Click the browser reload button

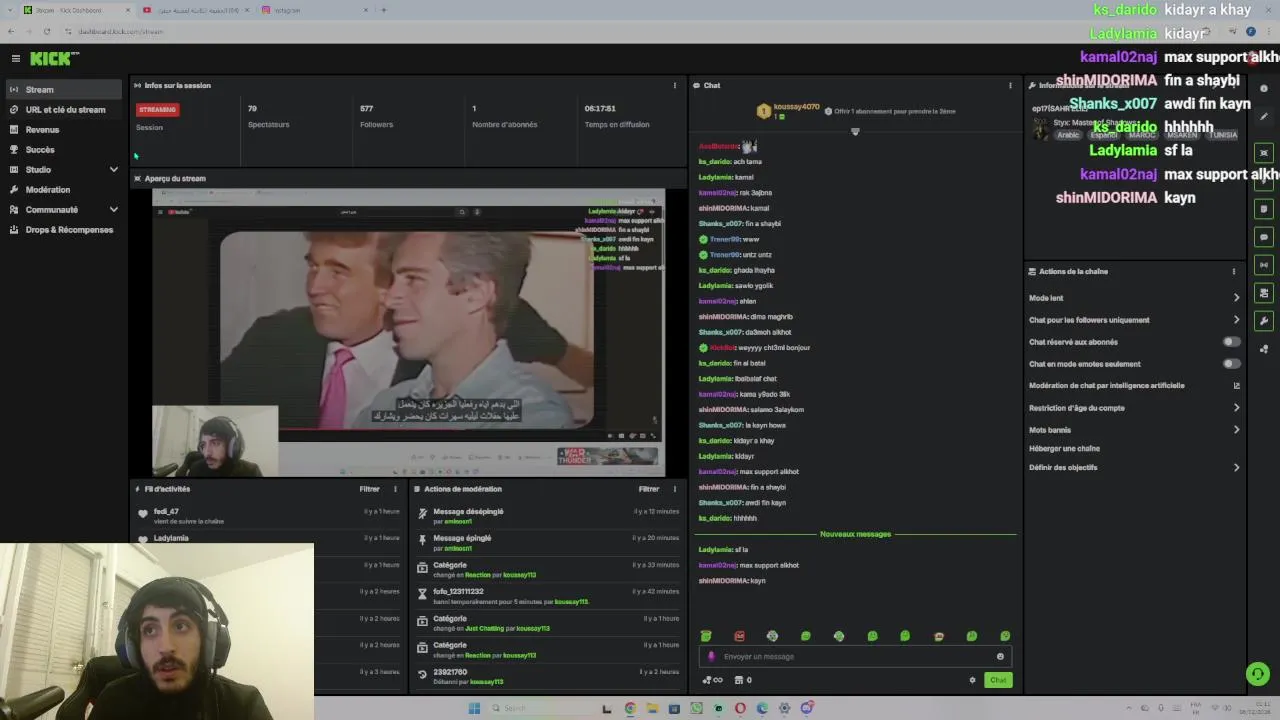coord(46,32)
